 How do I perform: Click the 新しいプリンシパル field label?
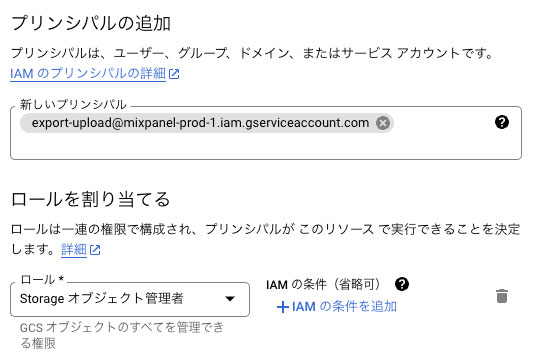click(73, 104)
